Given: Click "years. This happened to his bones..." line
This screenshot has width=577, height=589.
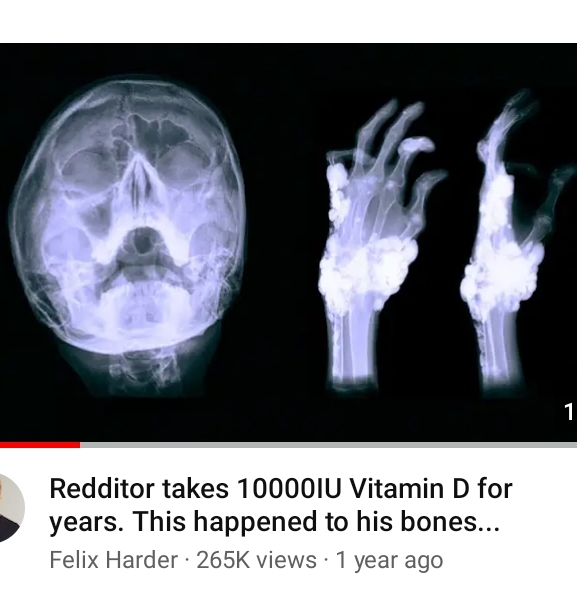Looking at the screenshot, I should [x=275, y=522].
